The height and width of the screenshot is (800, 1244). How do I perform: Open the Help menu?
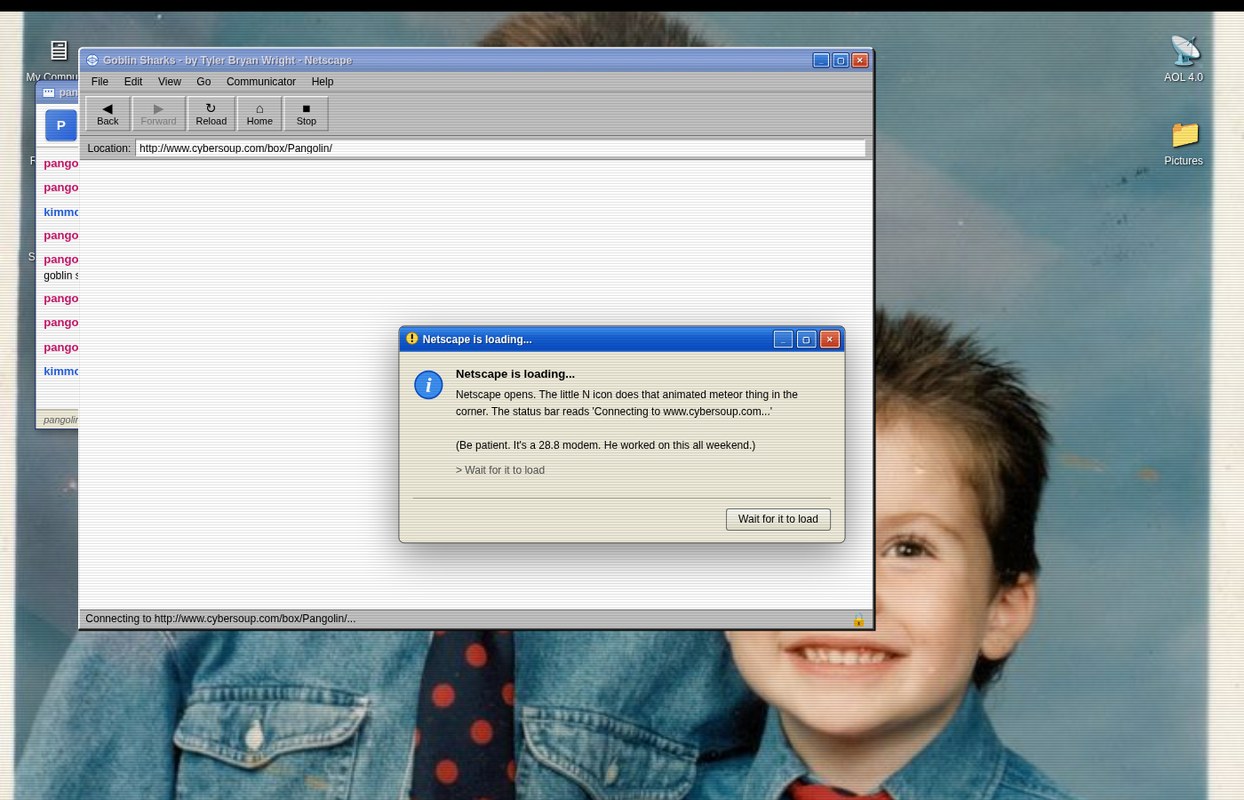(x=322, y=82)
